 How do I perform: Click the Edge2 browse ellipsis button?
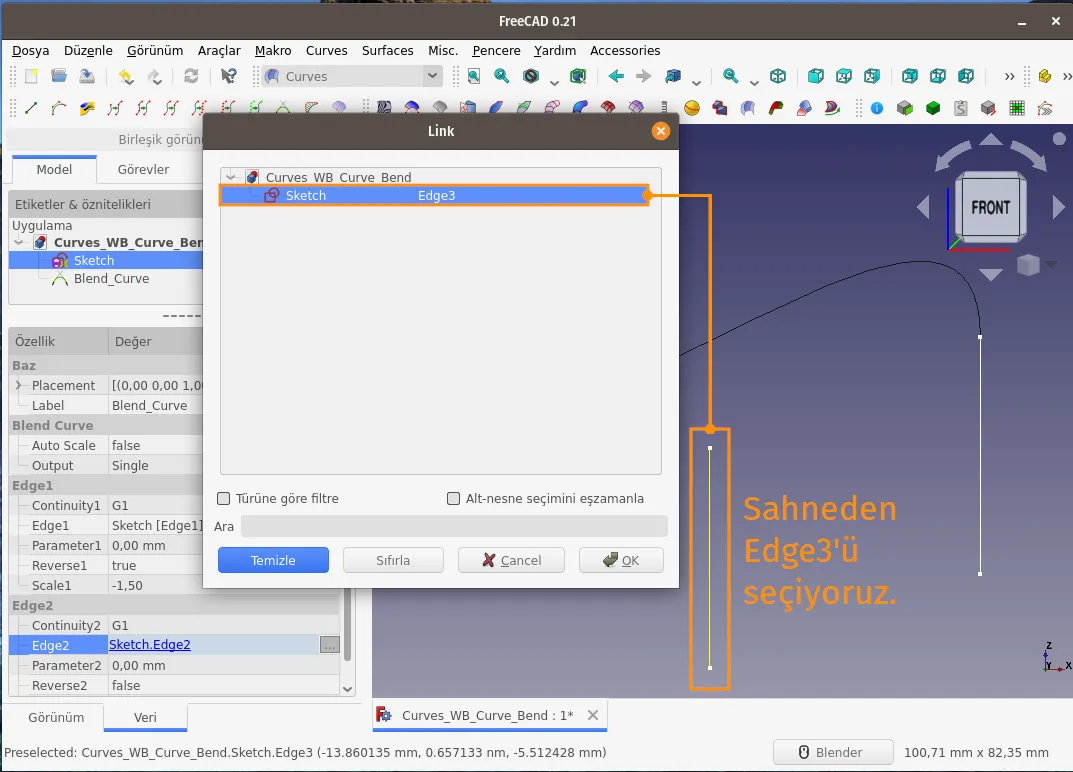330,645
